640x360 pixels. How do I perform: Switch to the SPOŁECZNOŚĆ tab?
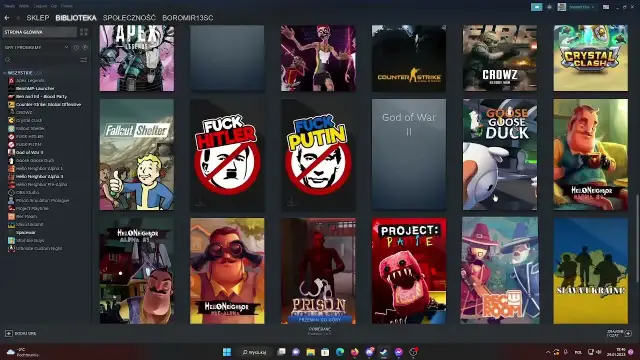[129, 18]
